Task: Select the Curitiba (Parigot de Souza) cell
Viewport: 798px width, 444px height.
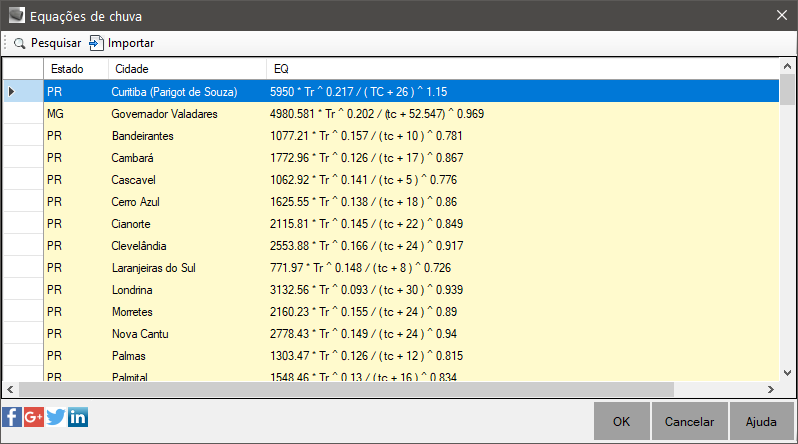Action: (187, 92)
